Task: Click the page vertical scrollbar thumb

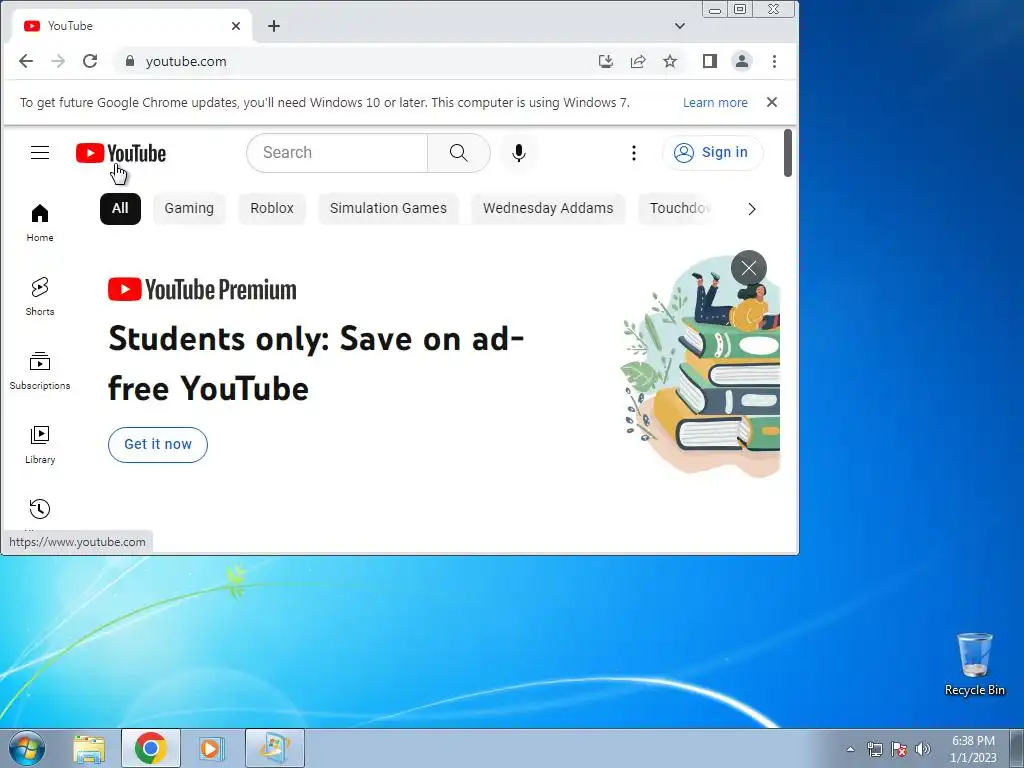Action: 788,153
